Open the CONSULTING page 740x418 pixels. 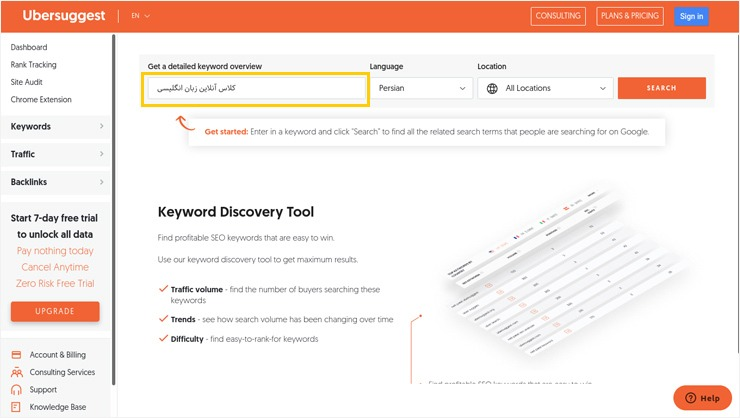point(558,16)
